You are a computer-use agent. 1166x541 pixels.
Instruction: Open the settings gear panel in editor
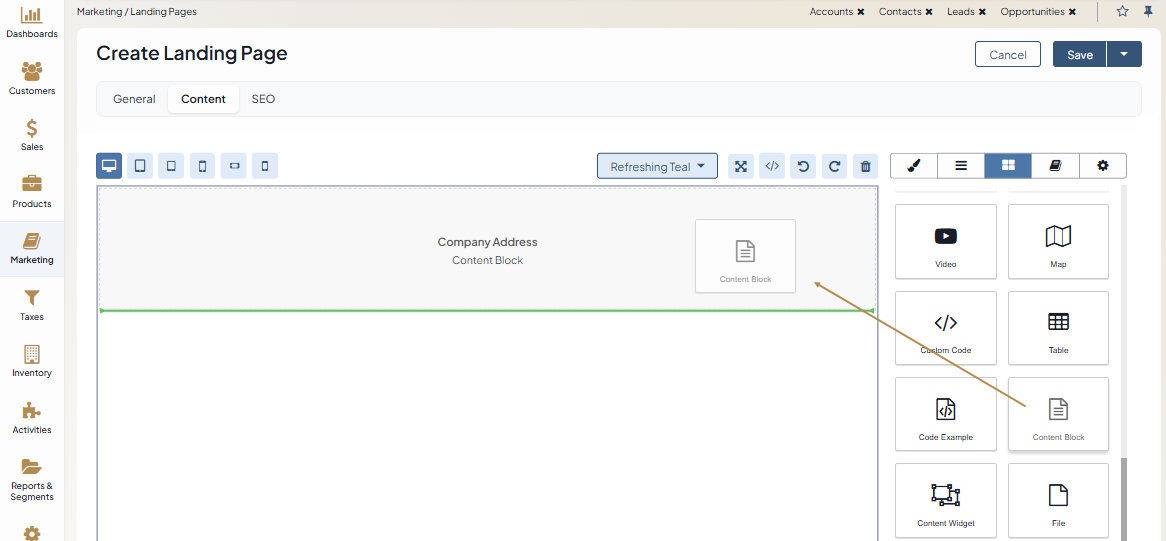(x=1103, y=166)
